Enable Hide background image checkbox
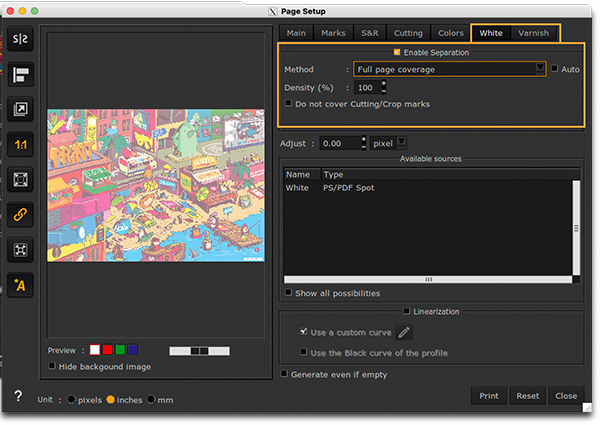 [53, 367]
